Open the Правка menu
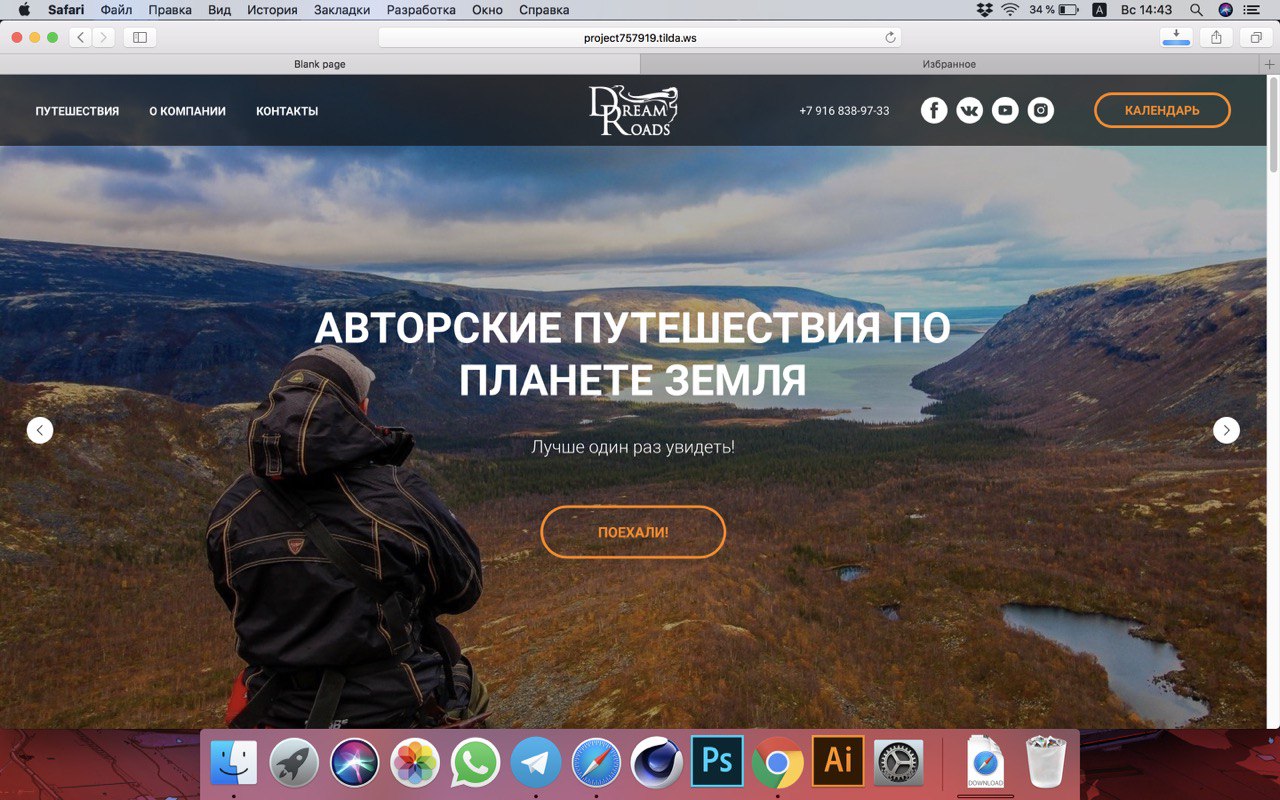This screenshot has width=1280, height=800. 170,10
